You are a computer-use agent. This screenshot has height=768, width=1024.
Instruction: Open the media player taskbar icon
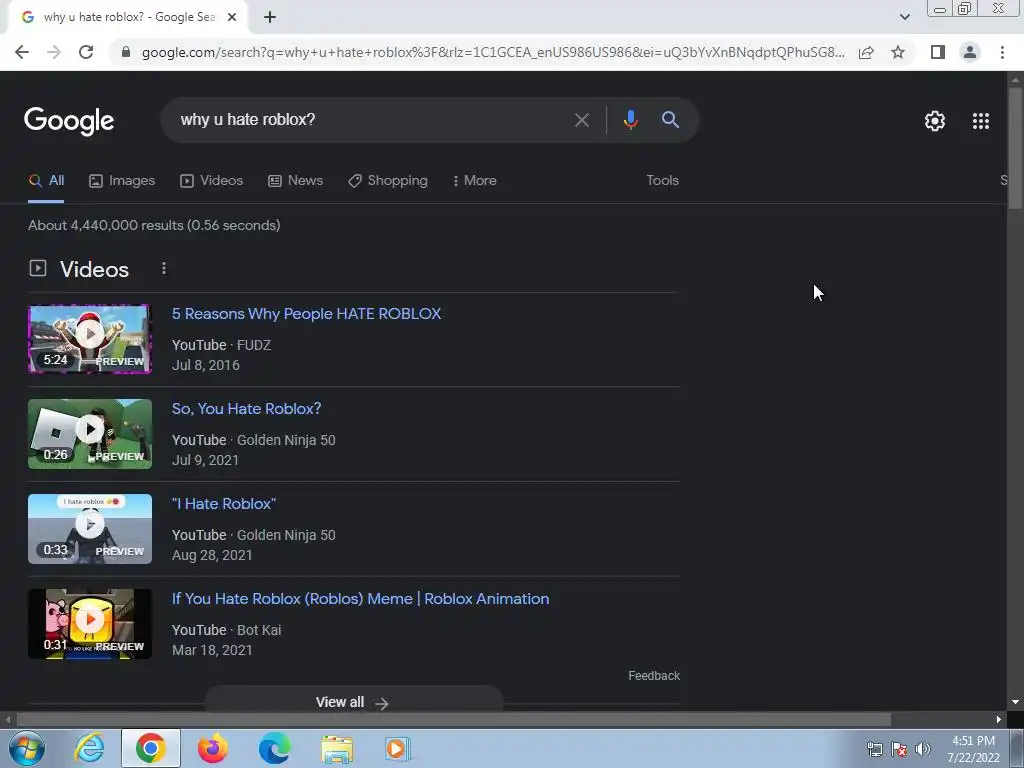pos(396,748)
